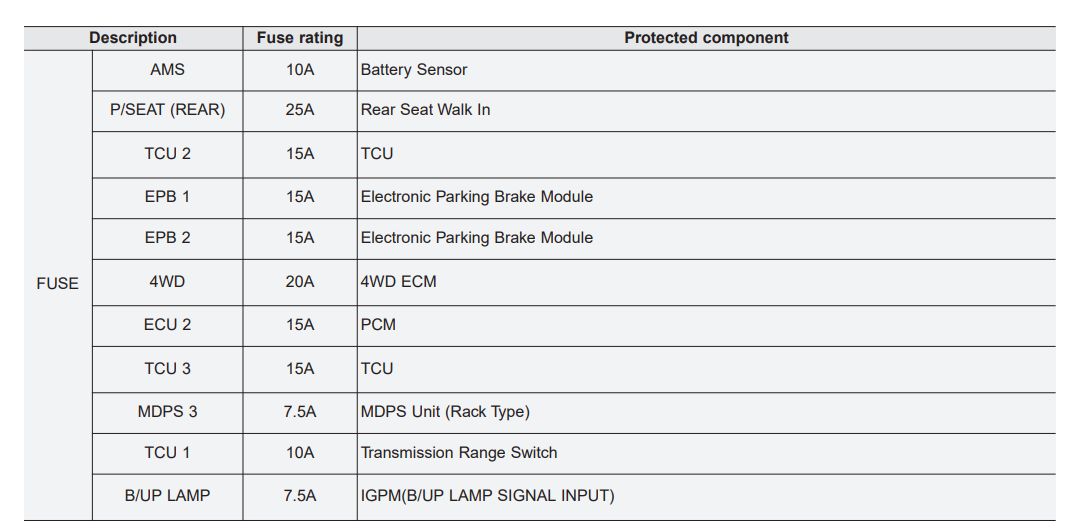Click the ECU 2 description cell
1072x531 pixels.
coord(167,325)
